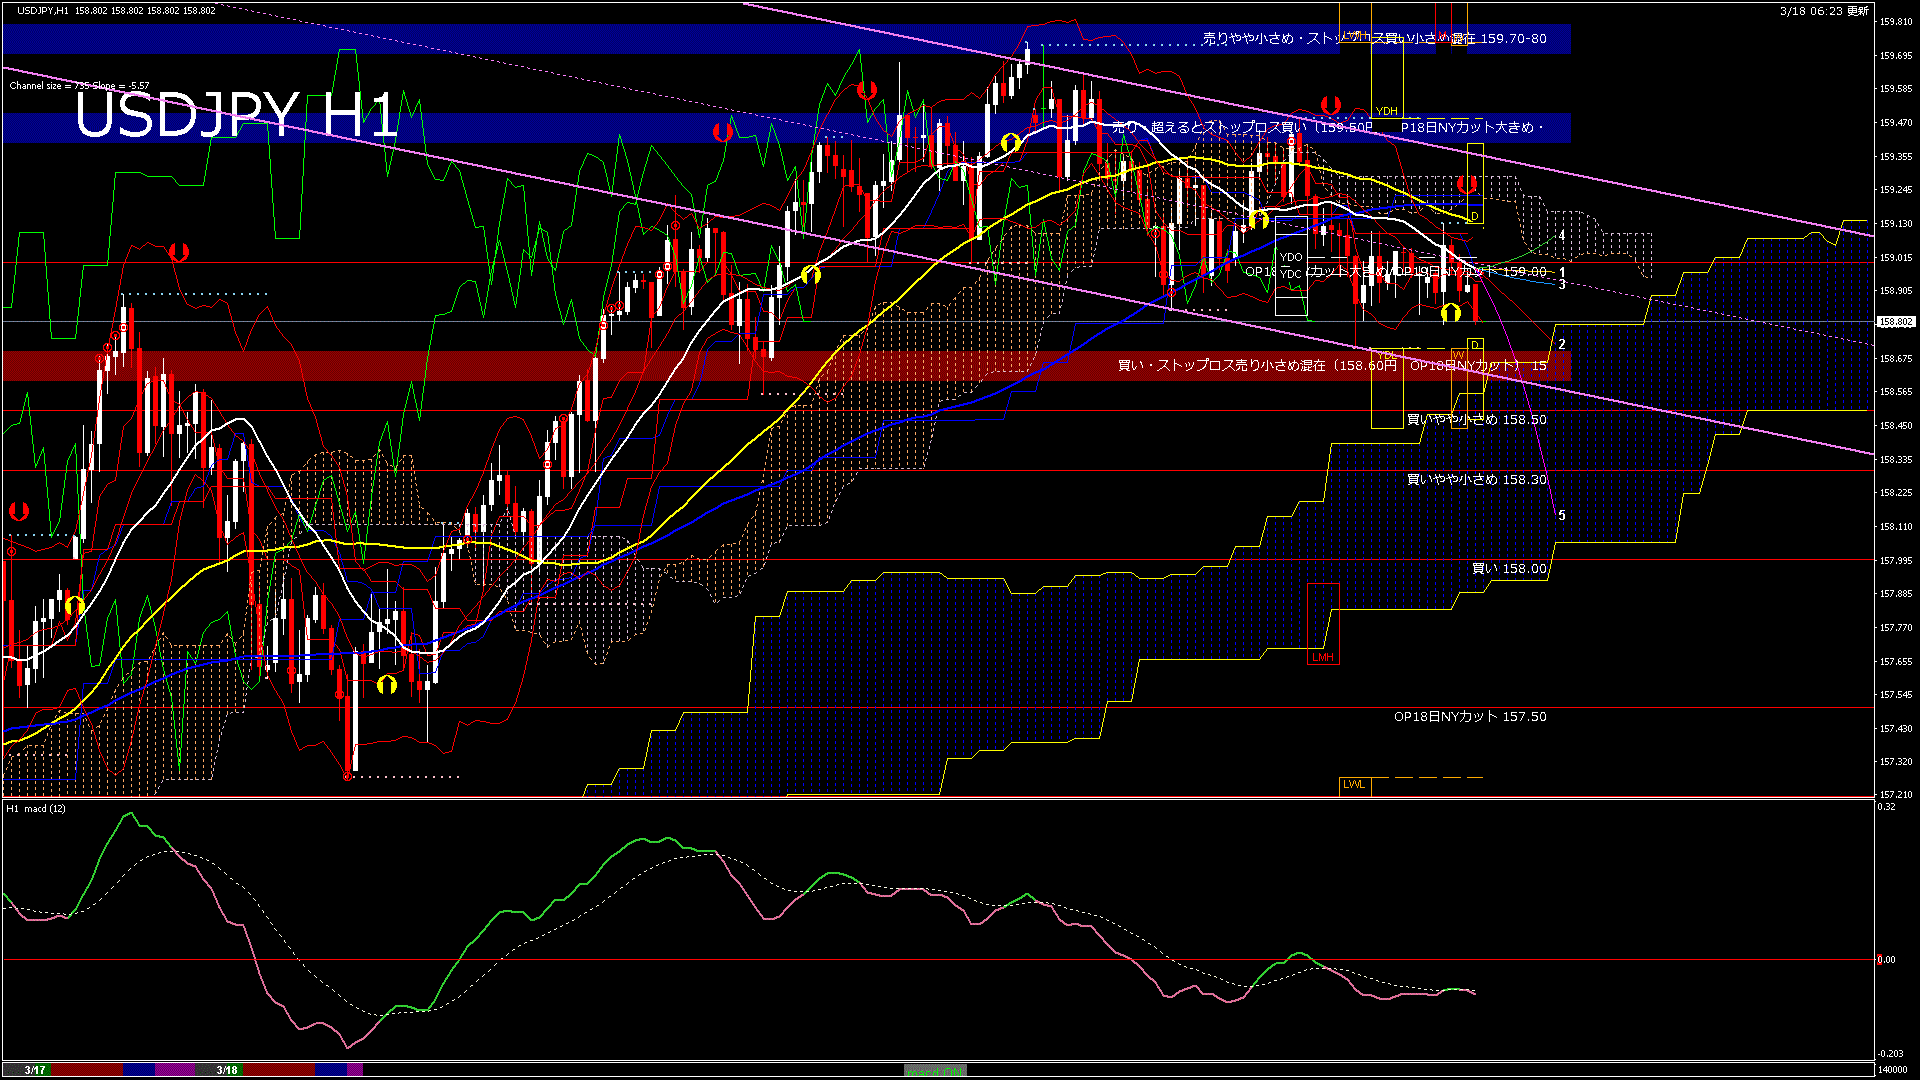
Task: Click the YDO label box
Action: point(1291,257)
